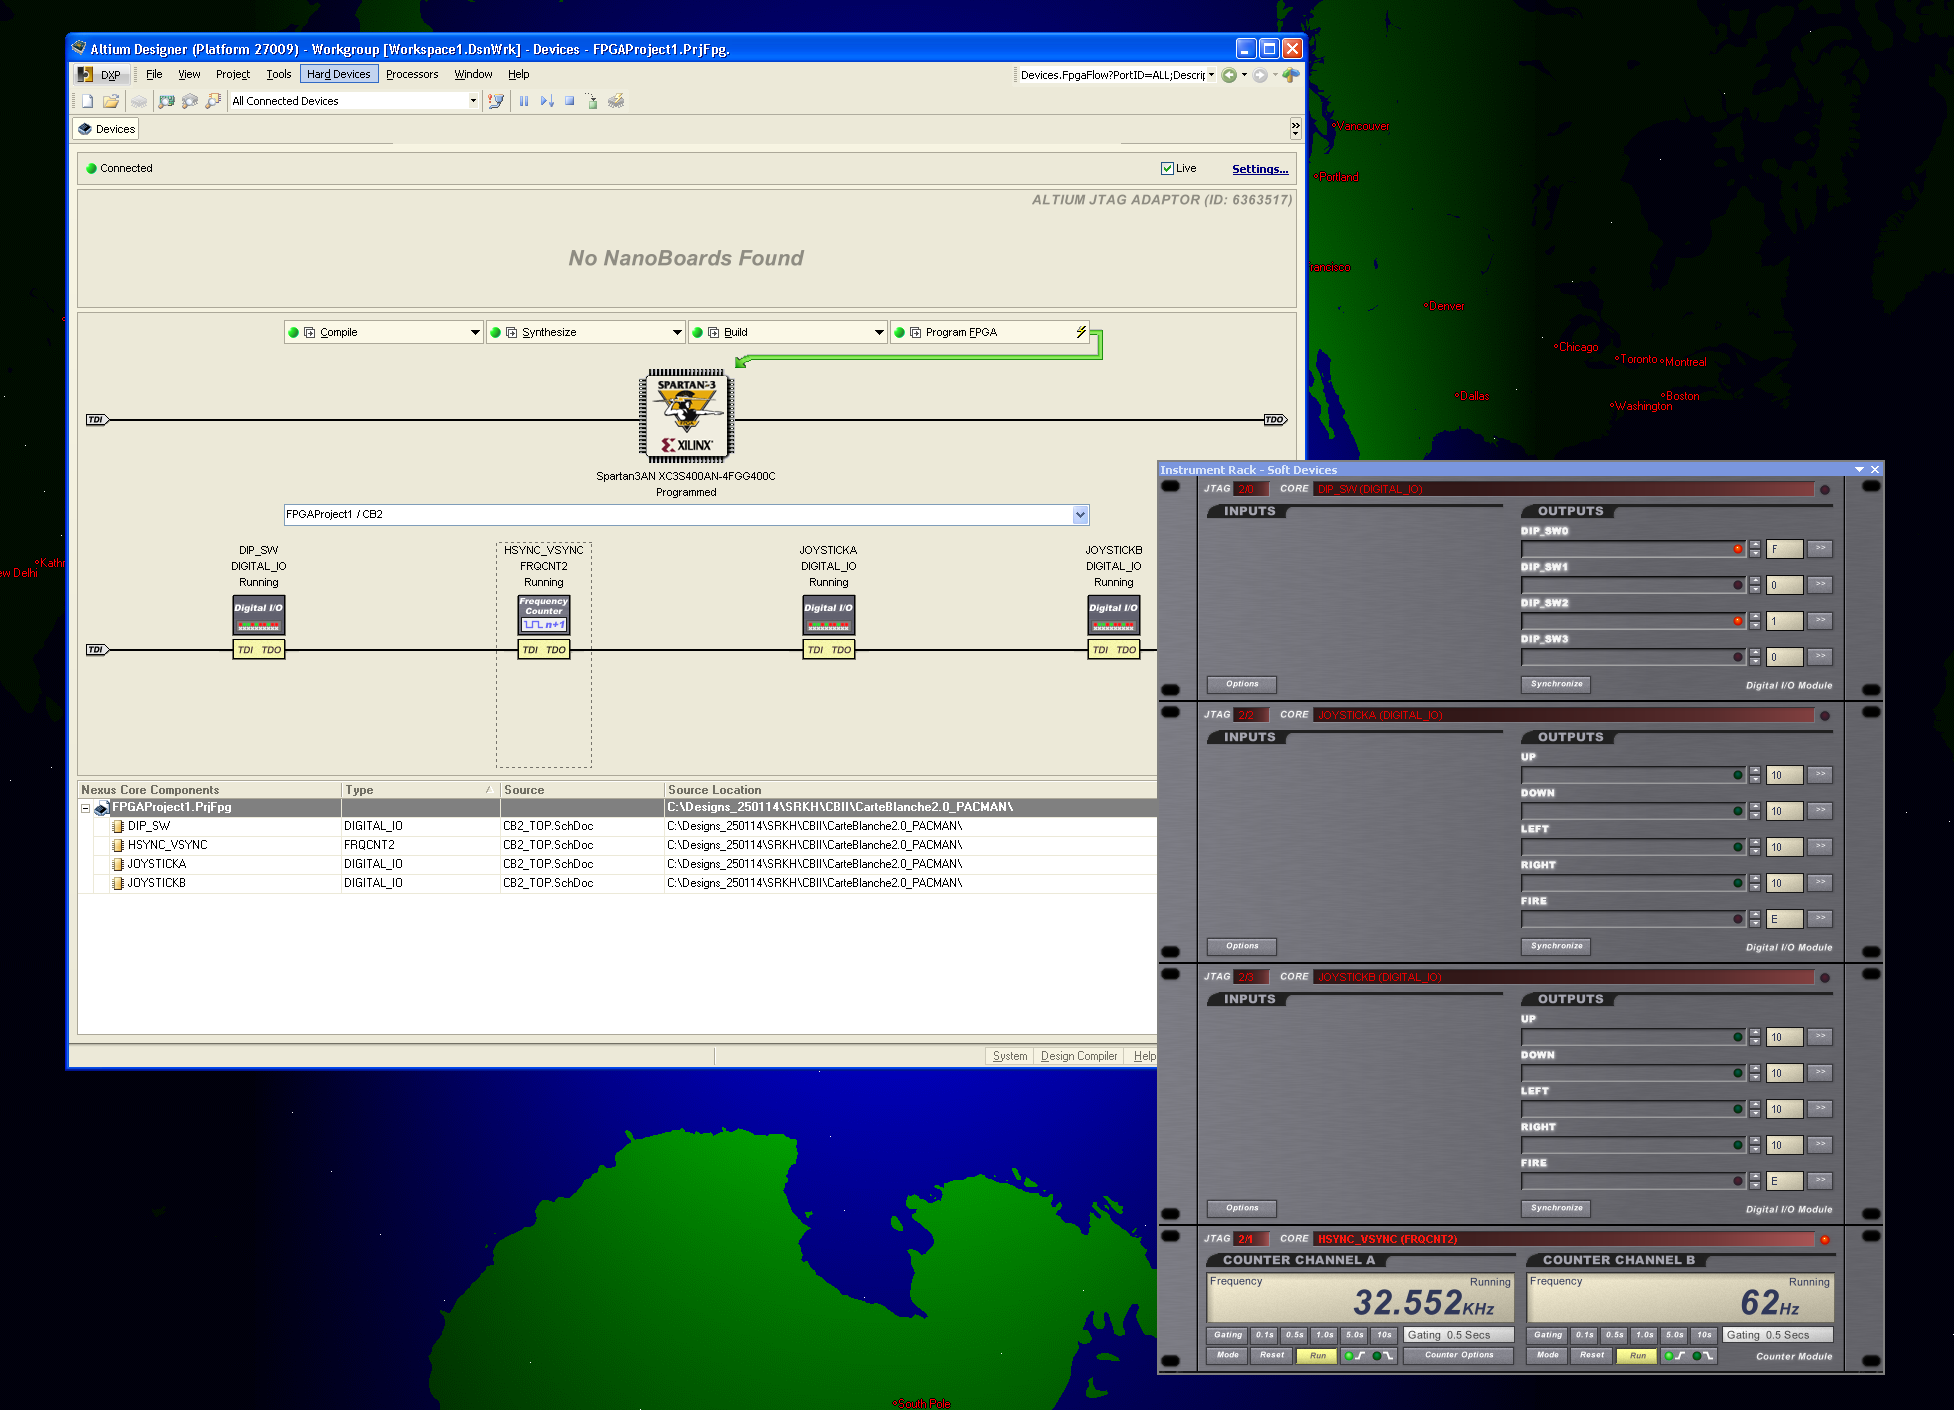Viewport: 1954px width, 1410px height.
Task: Click the home cloud icon in navigation bar
Action: click(x=1291, y=75)
